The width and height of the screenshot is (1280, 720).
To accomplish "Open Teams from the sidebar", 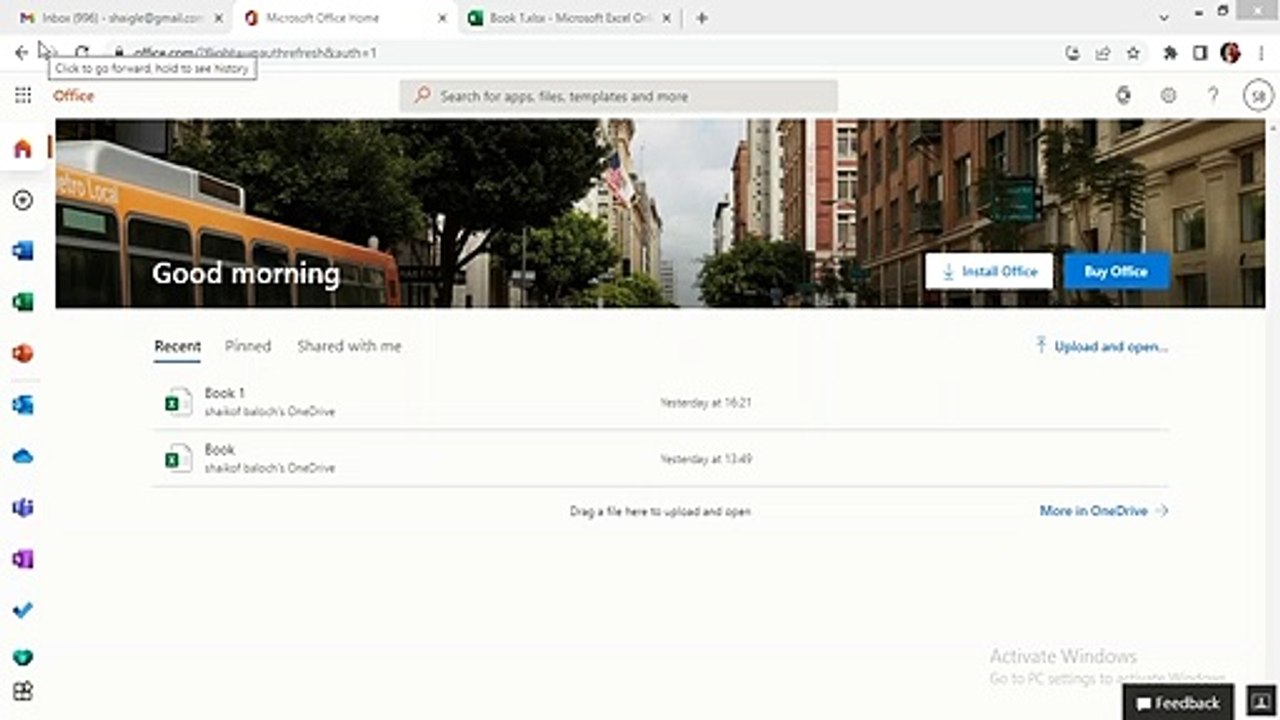I will pos(23,507).
